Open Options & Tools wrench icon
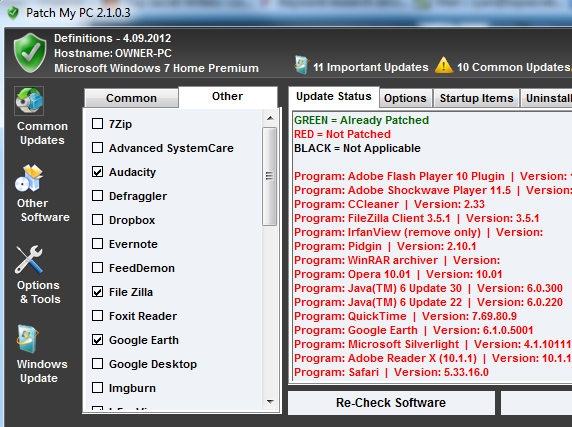The image size is (572, 427). tap(29, 260)
